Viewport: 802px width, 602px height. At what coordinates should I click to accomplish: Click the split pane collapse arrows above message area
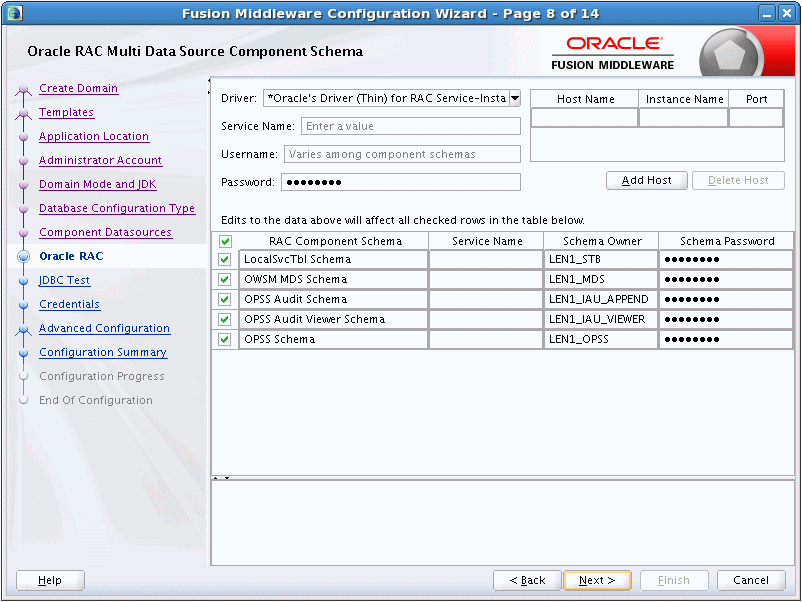[x=221, y=478]
